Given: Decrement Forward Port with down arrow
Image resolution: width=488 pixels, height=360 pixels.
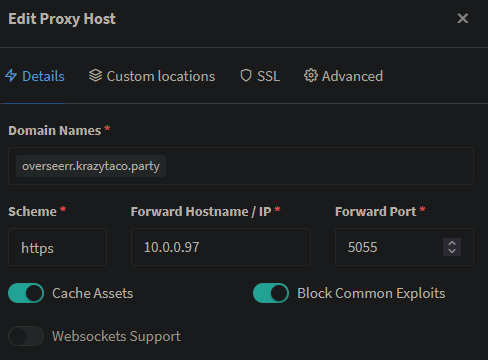Looking at the screenshot, I should pyautogui.click(x=452, y=251).
